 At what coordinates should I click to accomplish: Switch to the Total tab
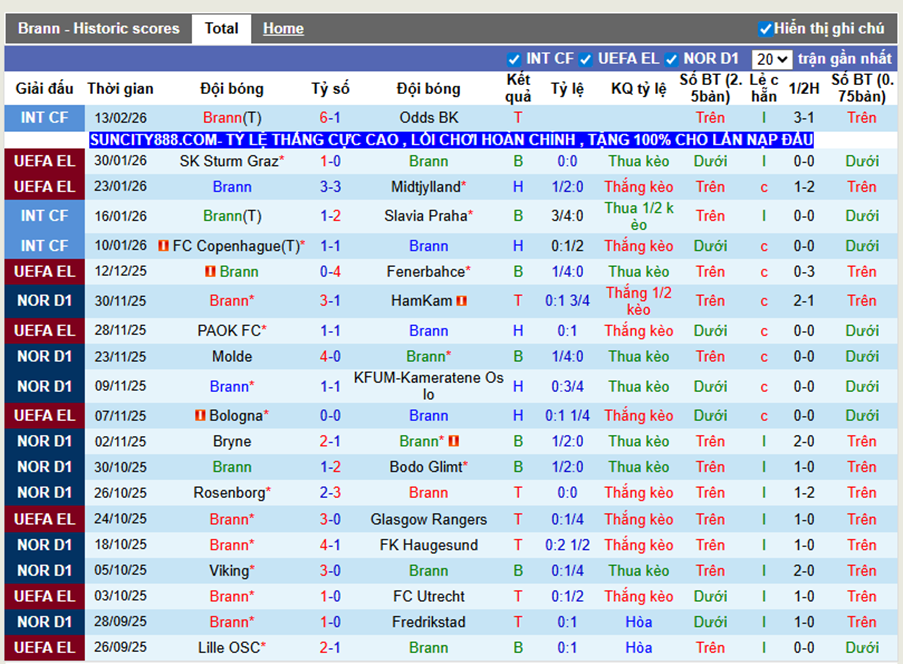221,28
